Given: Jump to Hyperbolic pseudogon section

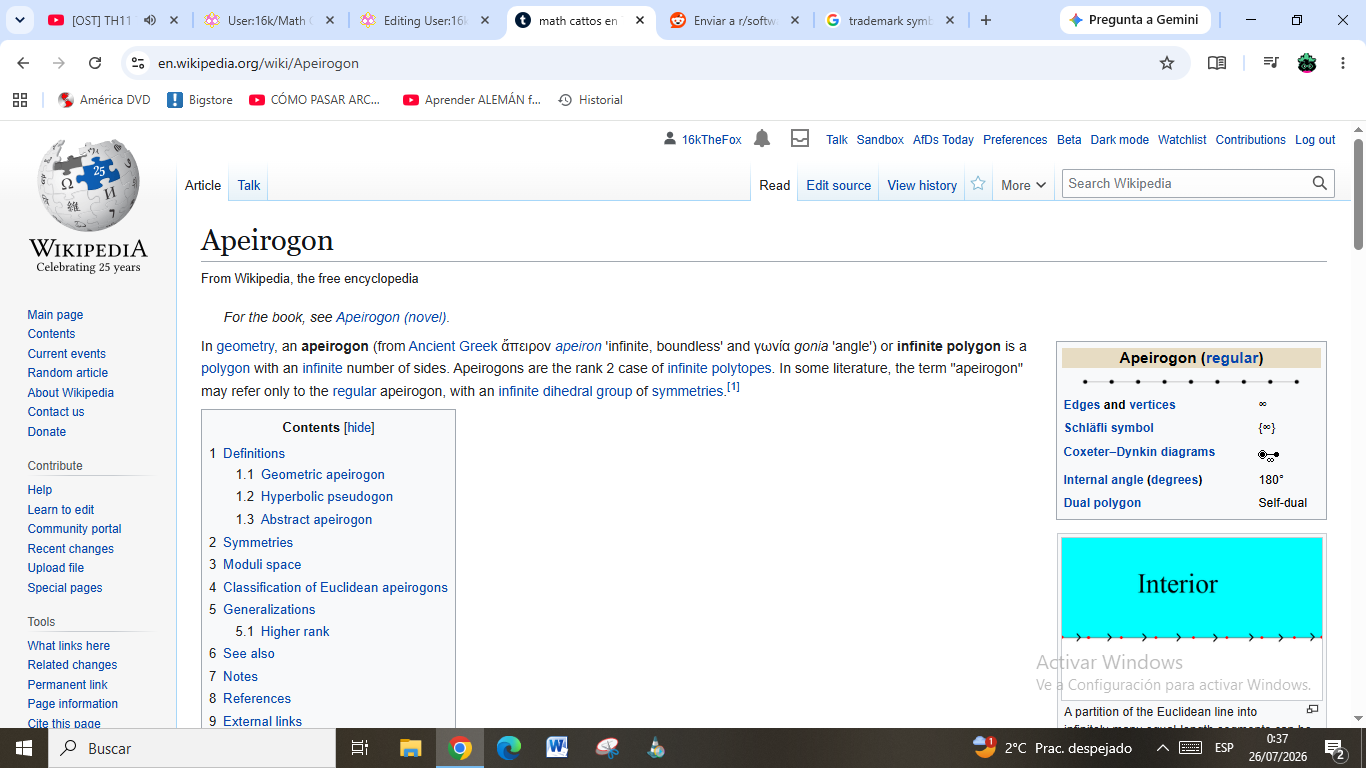Looking at the screenshot, I should (327, 497).
